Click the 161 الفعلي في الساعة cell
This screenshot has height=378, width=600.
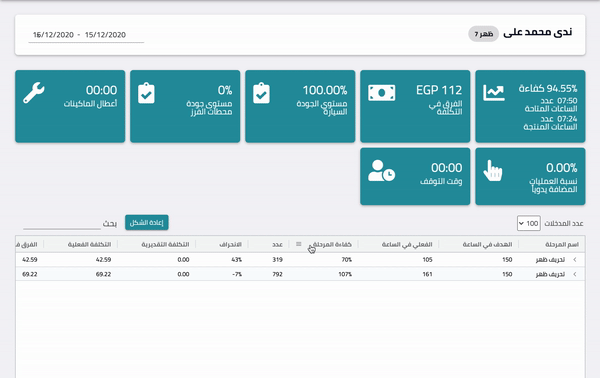(x=427, y=274)
